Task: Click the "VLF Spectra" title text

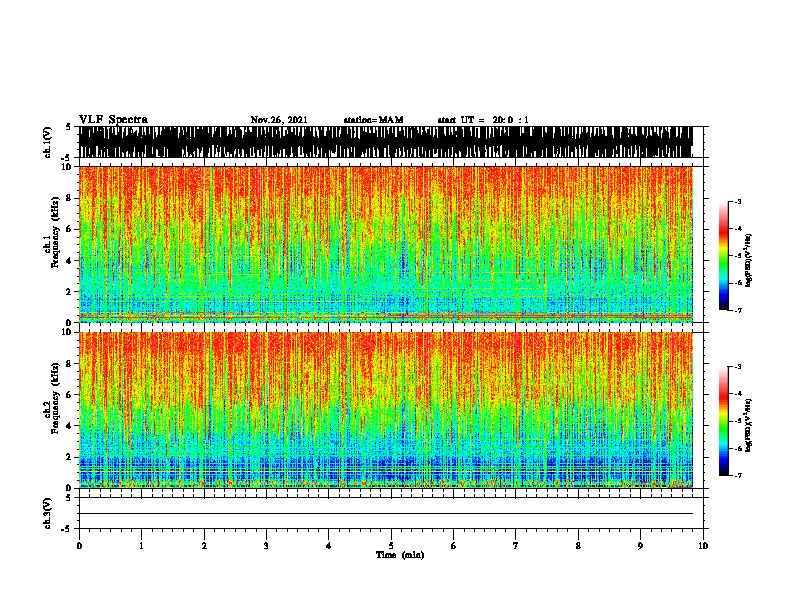Action: [x=113, y=120]
